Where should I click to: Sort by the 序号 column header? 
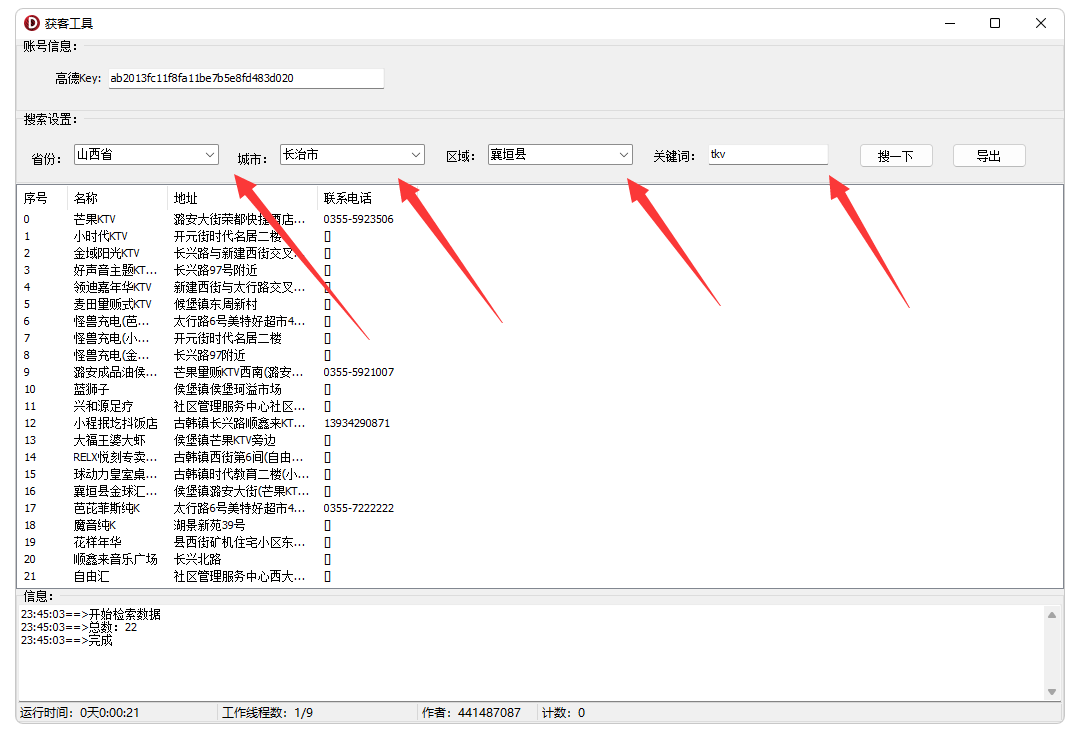click(36, 198)
